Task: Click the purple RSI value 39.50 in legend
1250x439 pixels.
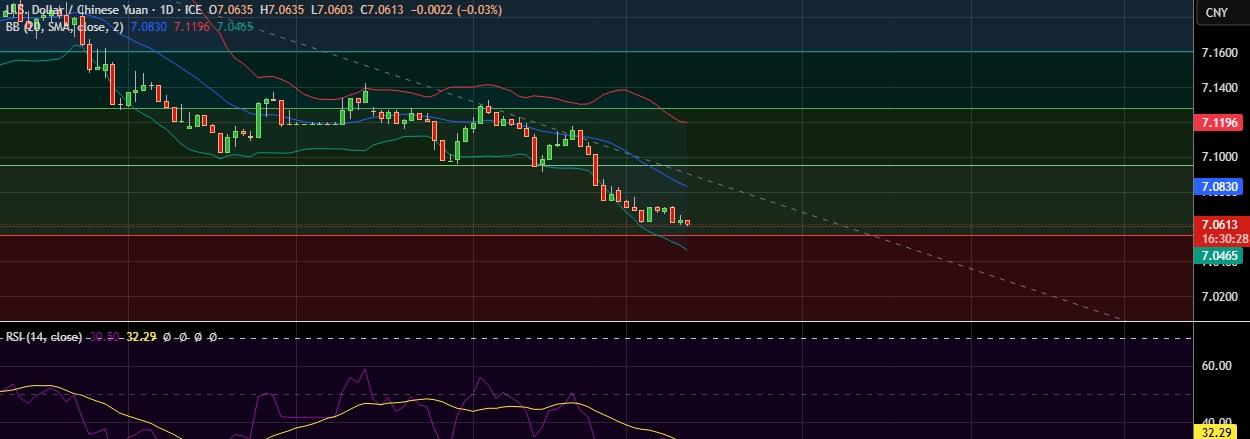Action: tap(105, 337)
